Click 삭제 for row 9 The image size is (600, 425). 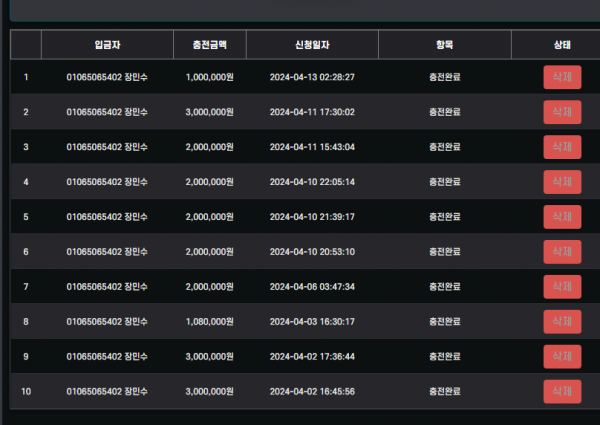tap(562, 356)
